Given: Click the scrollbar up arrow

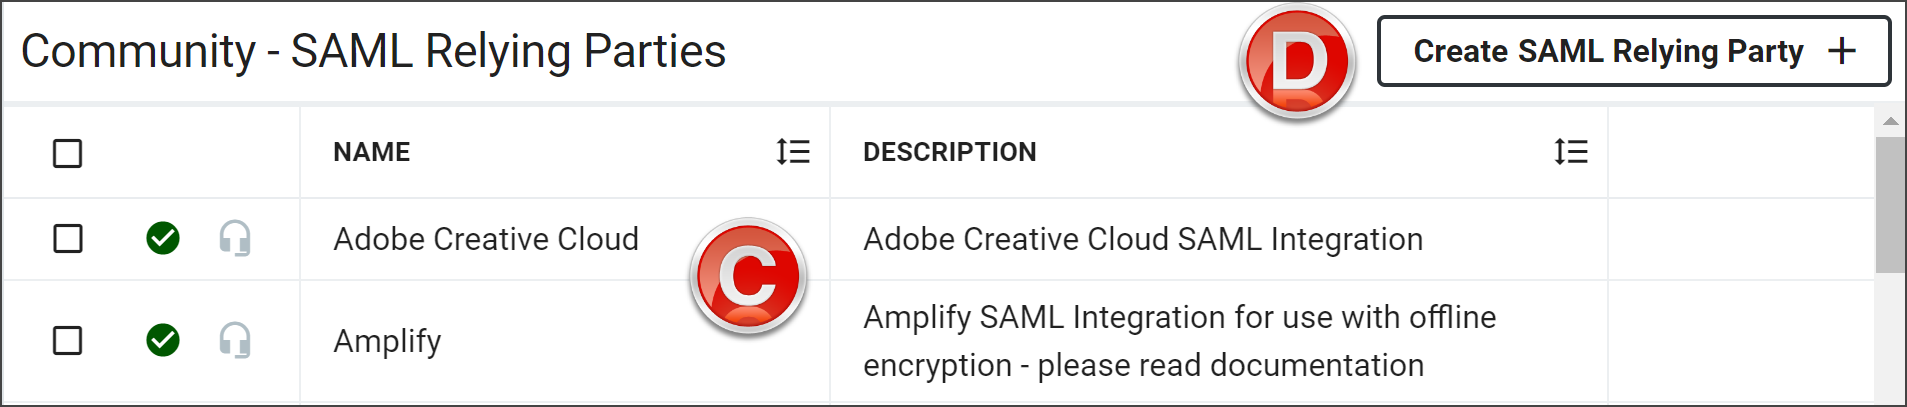Looking at the screenshot, I should 1890,121.
